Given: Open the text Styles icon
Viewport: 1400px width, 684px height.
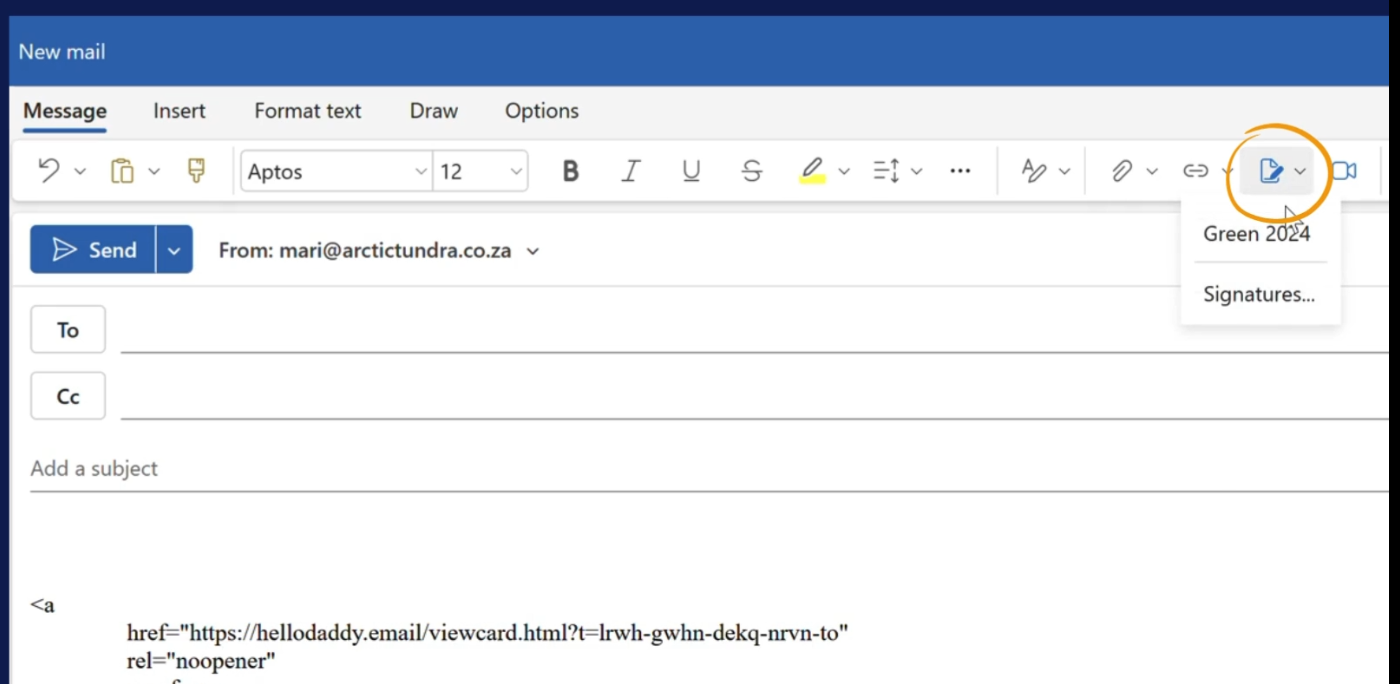Looking at the screenshot, I should pyautogui.click(x=1034, y=171).
